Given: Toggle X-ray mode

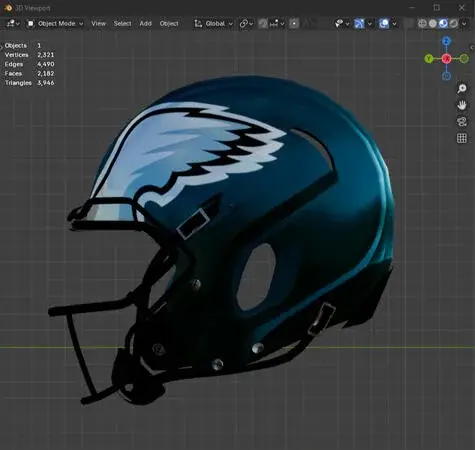Looking at the screenshot, I should click(408, 23).
